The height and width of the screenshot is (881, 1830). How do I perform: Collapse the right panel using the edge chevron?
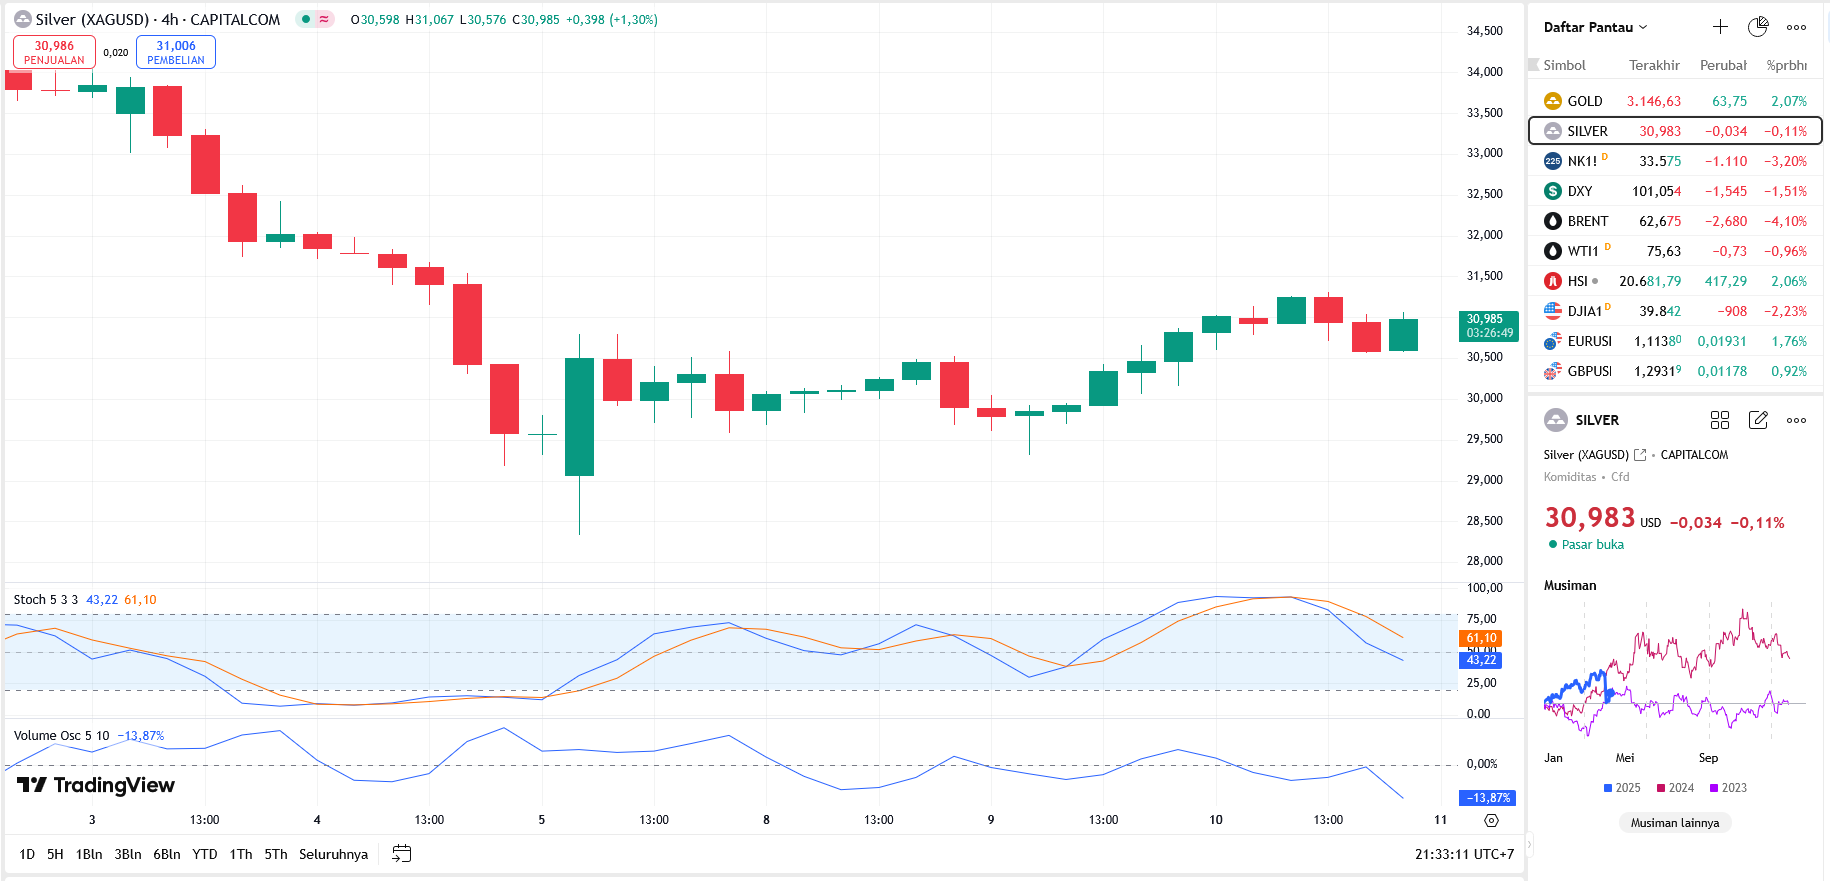[x=1528, y=845]
